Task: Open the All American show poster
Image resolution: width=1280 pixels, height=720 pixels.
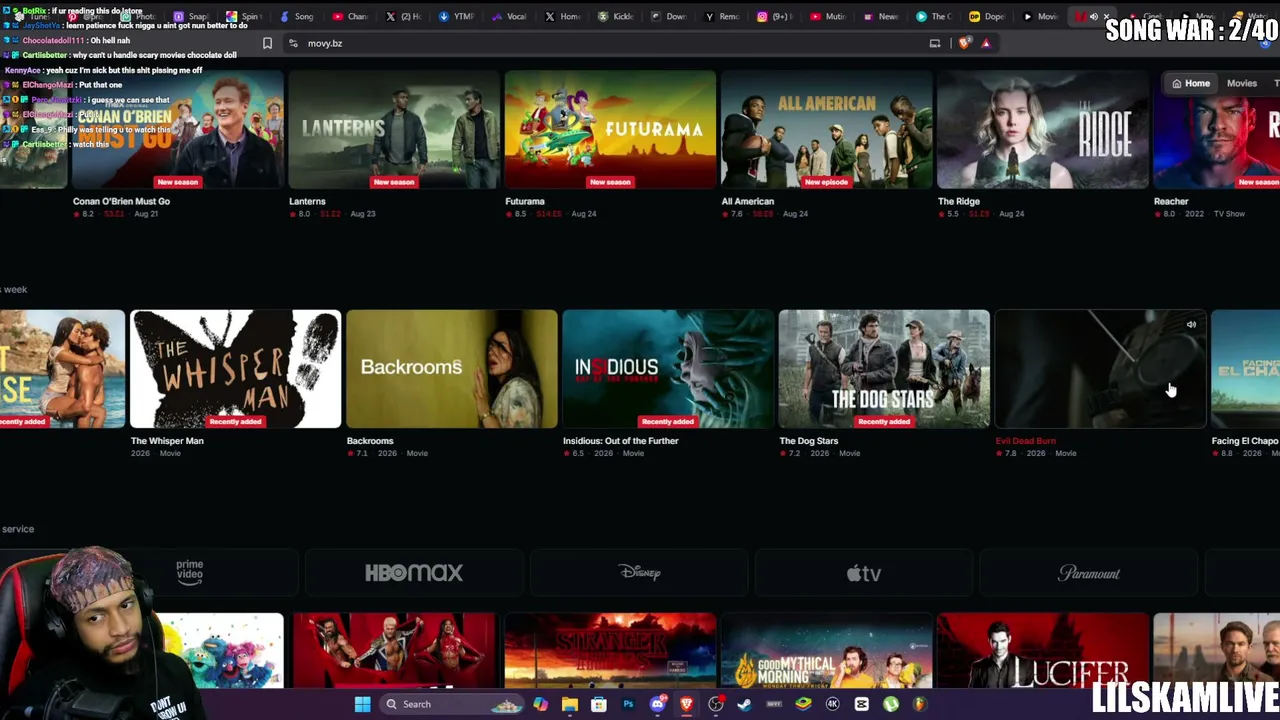Action: point(827,129)
